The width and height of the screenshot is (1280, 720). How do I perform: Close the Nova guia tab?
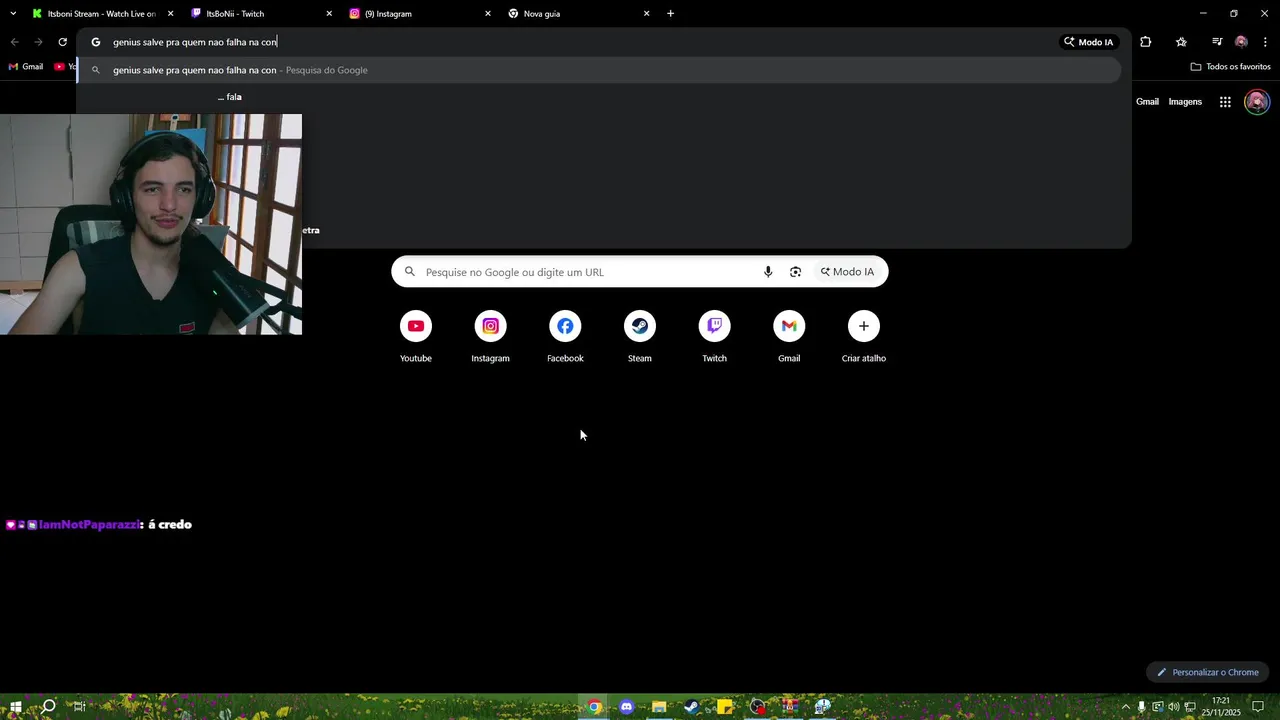tap(646, 14)
